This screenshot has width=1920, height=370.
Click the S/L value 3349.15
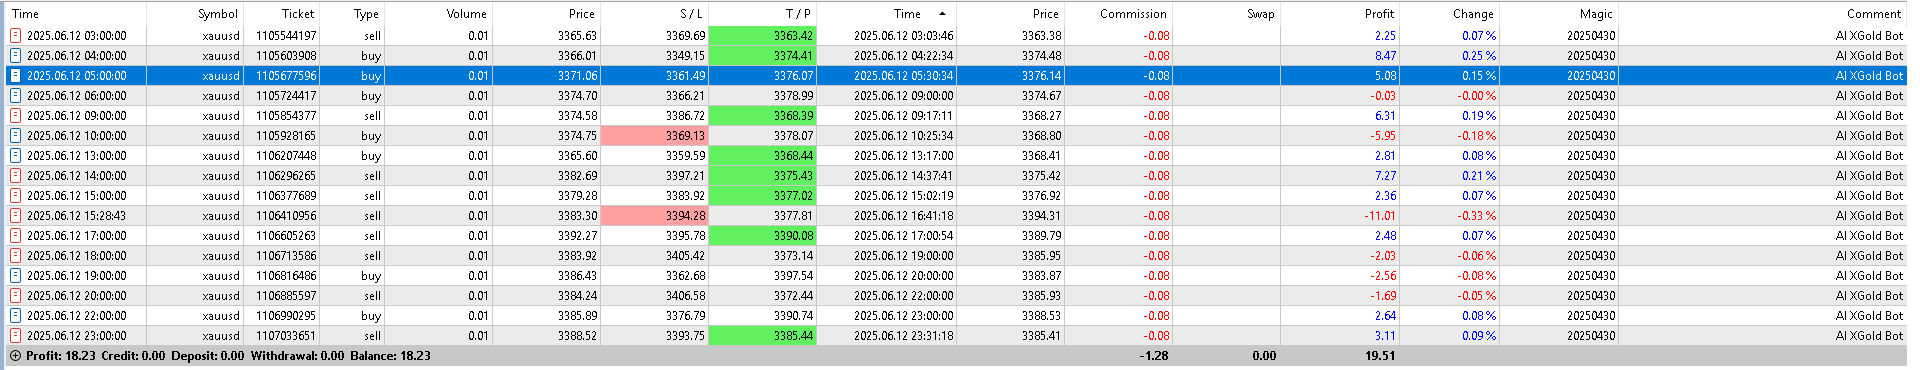pos(685,56)
